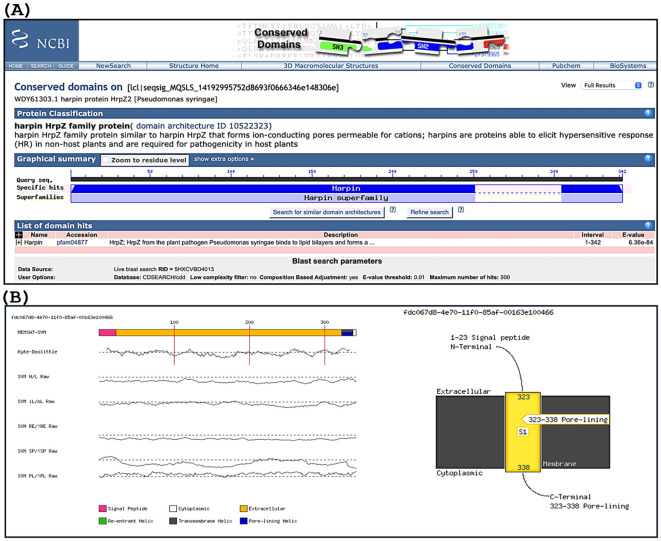
Task: Open the GUIDE link in NCBI bar
Action: coord(66,66)
